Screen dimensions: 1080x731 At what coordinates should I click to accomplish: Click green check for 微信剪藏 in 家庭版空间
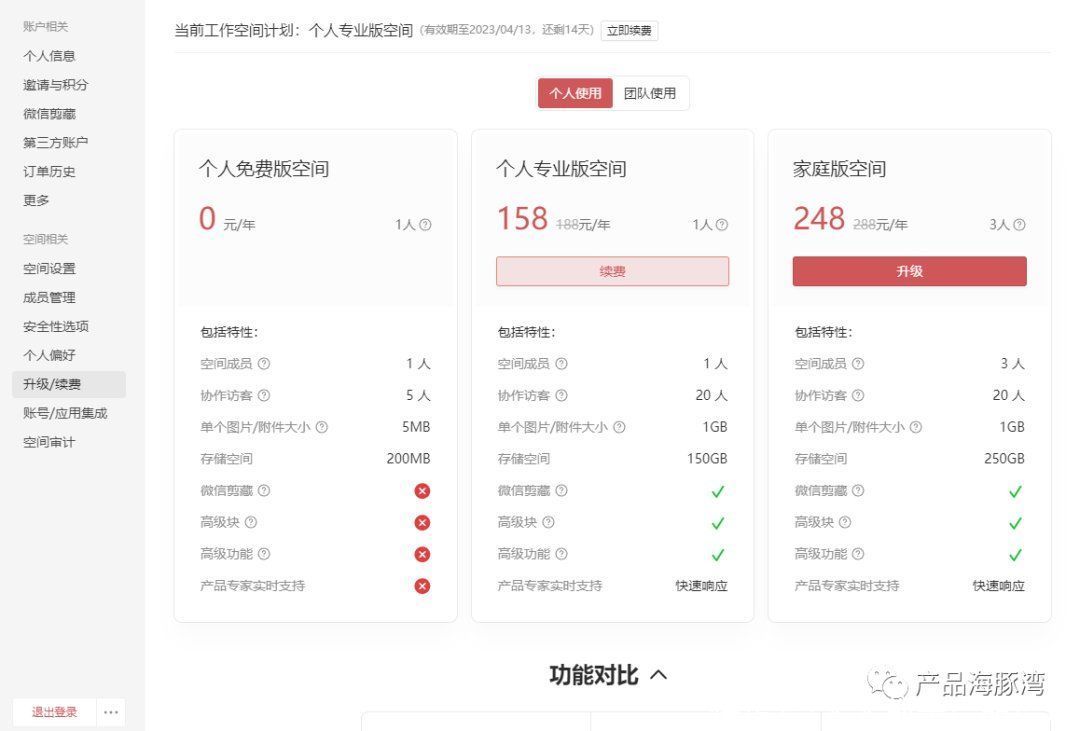(1015, 491)
